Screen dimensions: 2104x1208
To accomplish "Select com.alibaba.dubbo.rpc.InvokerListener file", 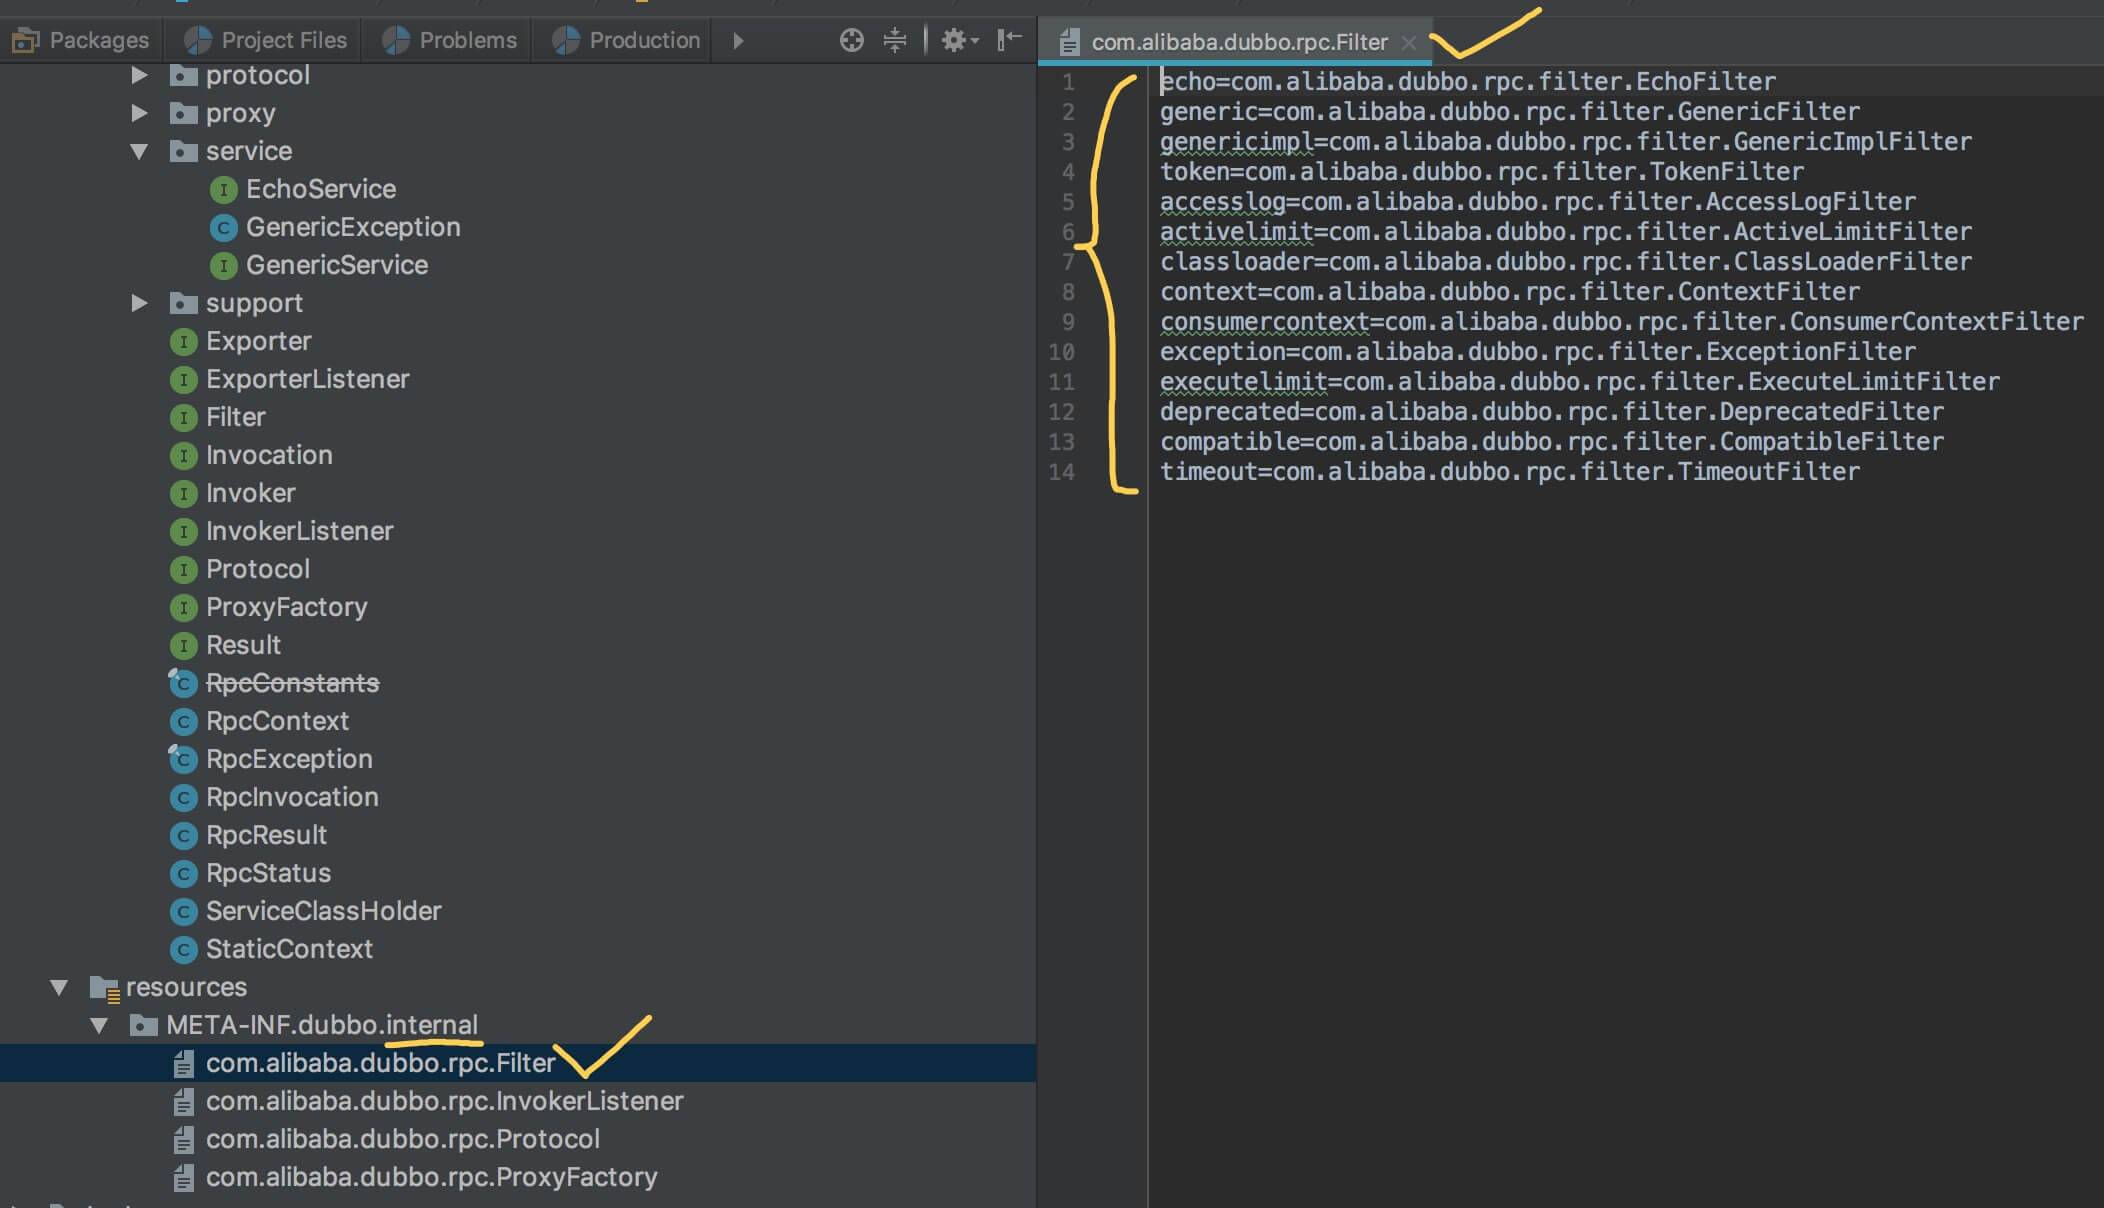I will [x=444, y=1101].
